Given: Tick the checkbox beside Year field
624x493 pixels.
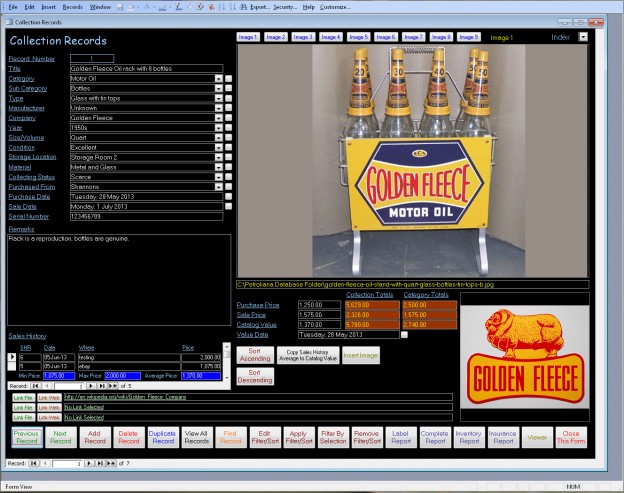Looking at the screenshot, I should [228, 128].
